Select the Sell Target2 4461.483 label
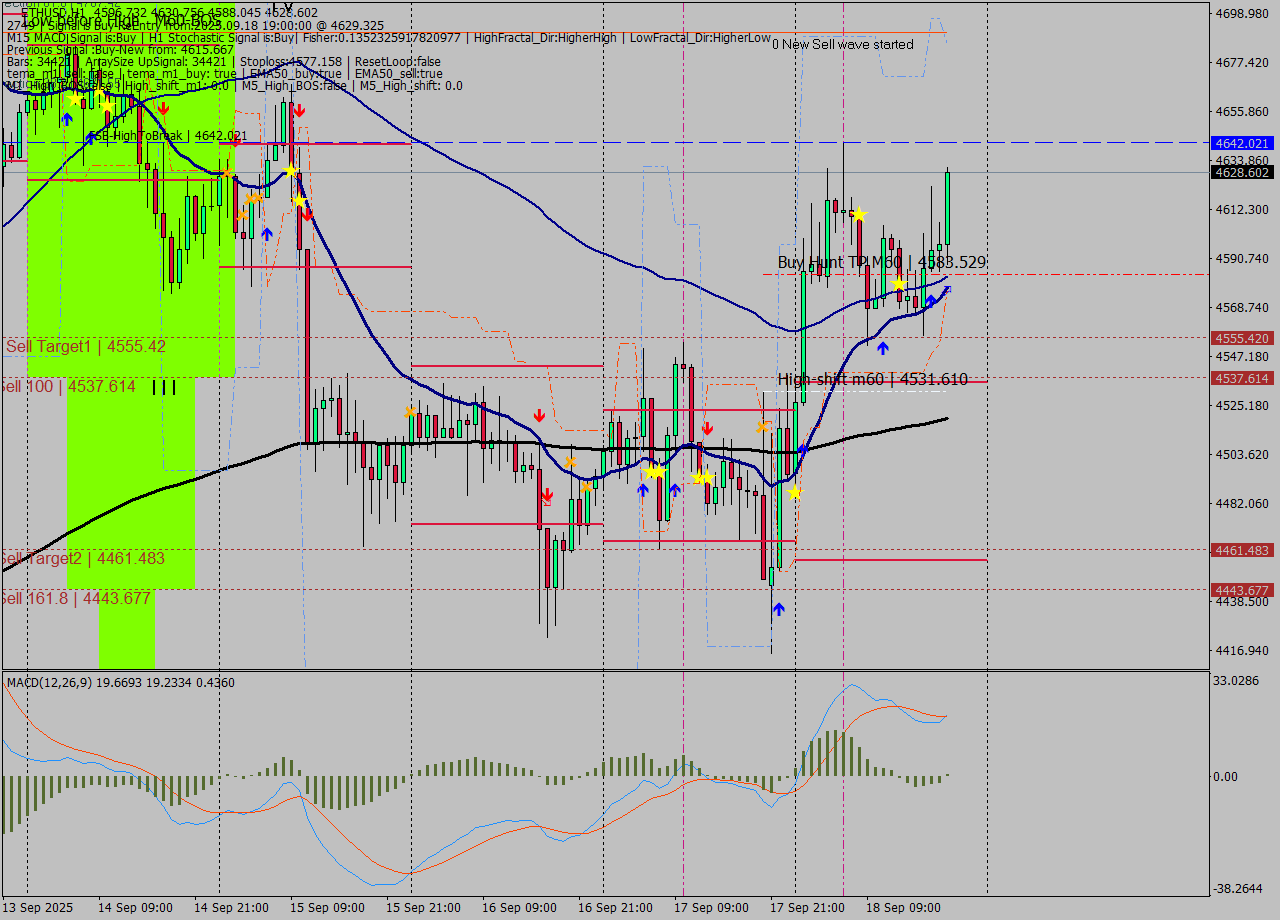The height and width of the screenshot is (920, 1280). 83,558
